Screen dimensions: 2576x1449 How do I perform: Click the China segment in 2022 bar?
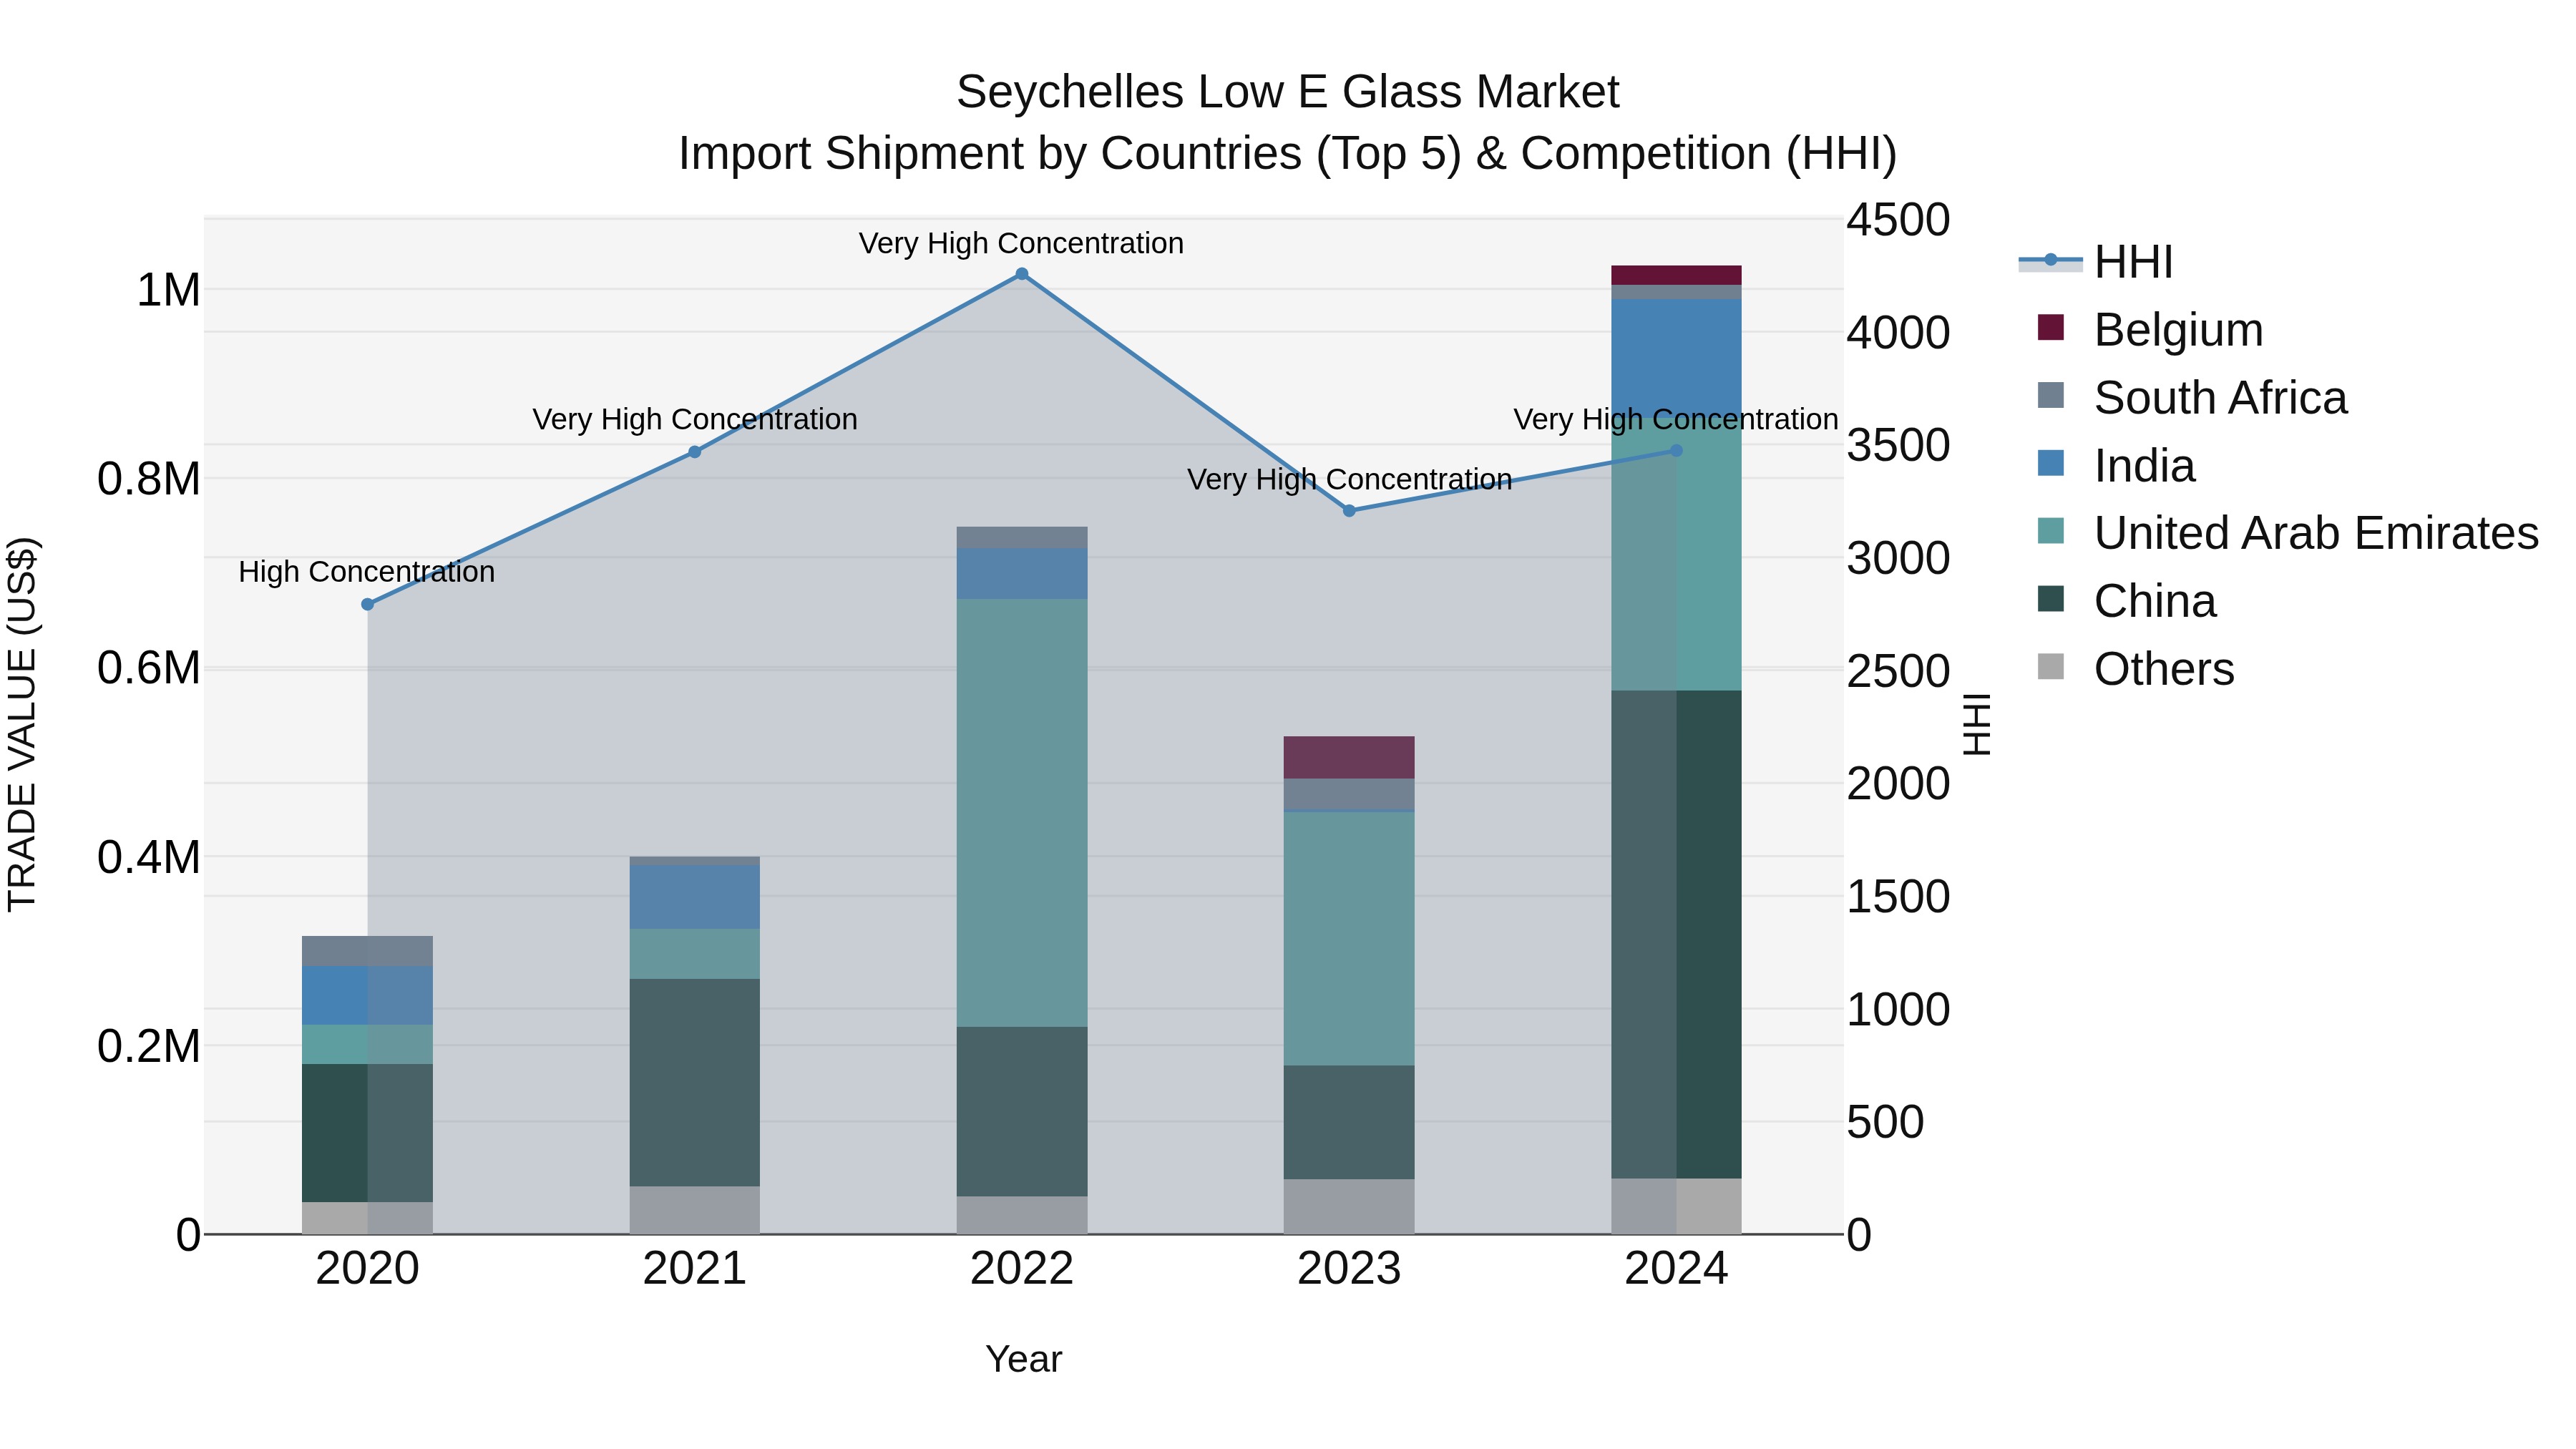click(1022, 1112)
